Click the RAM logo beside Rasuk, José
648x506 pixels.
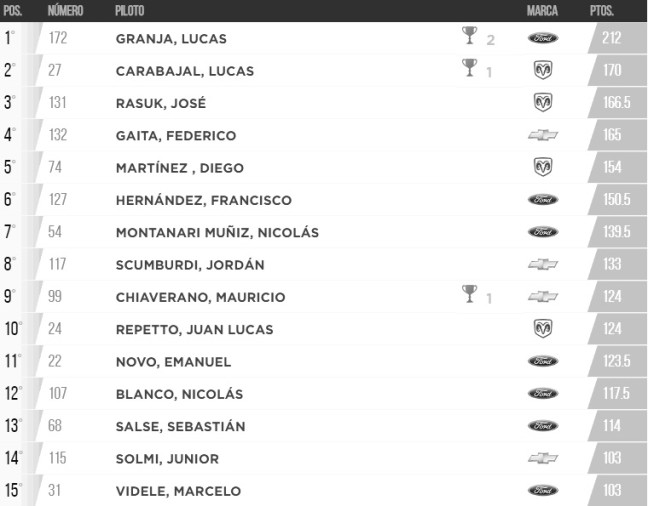(542, 103)
